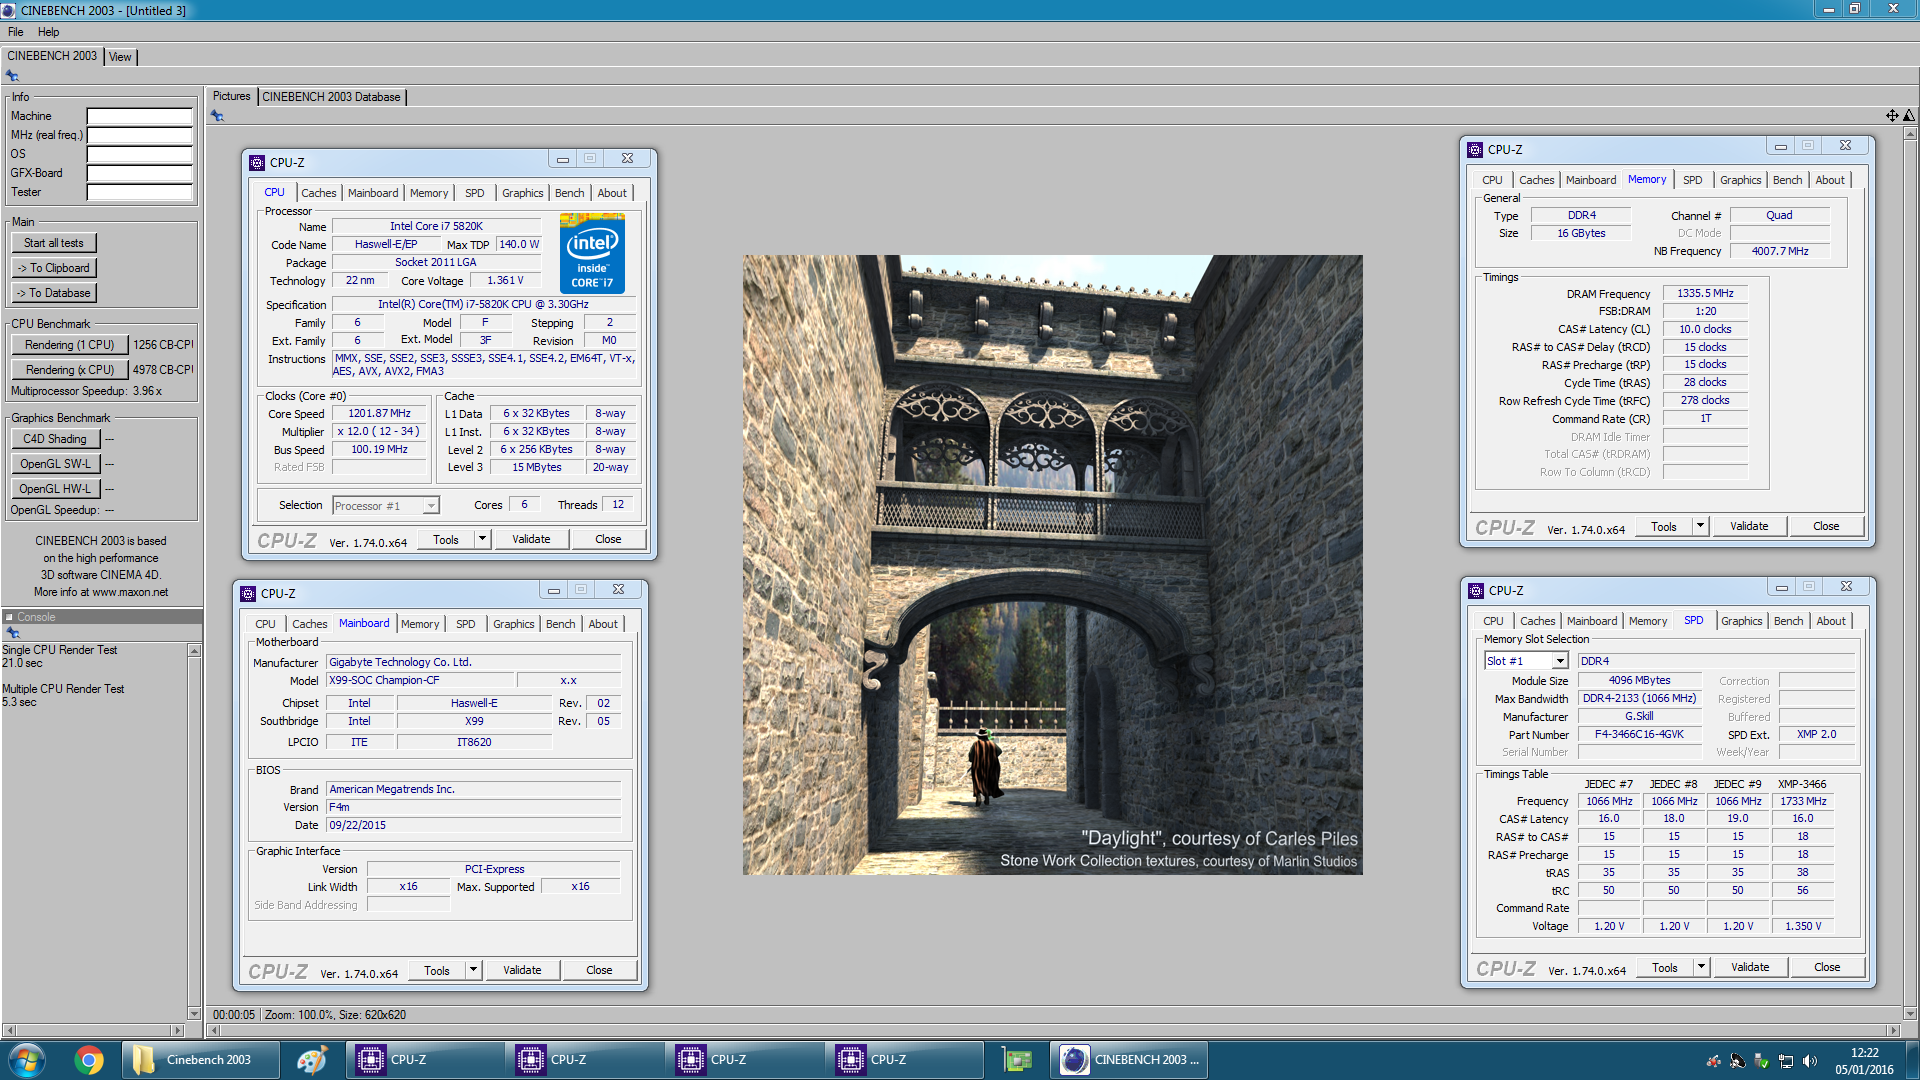Click the MHz (real freq.) input field
This screenshot has width=1920, height=1080.
click(139, 135)
